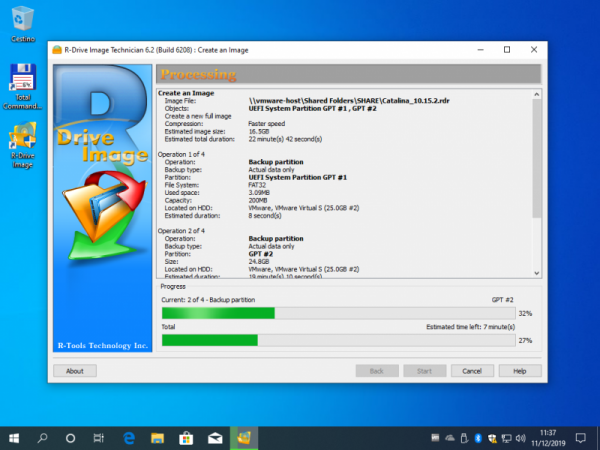600x450 pixels.
Task: Launch Microsoft Edge from taskbar
Action: coord(129,438)
